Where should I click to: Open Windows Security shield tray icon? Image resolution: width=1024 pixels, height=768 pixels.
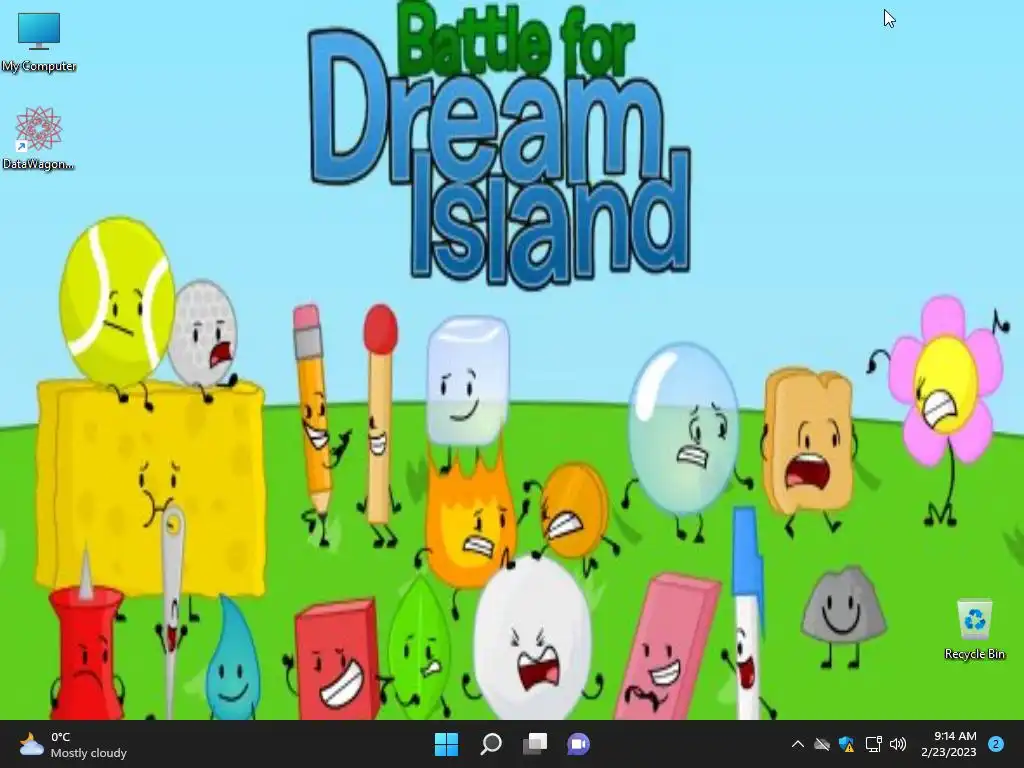click(847, 744)
